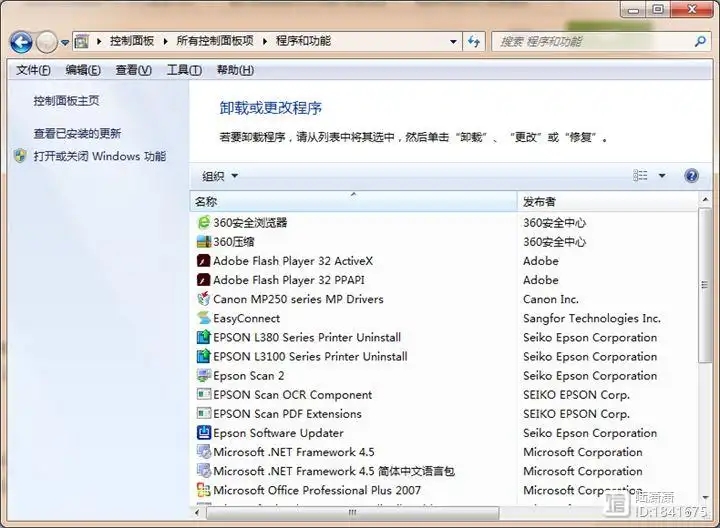Select the Epson Scan 2 program name
720x528 pixels.
tap(248, 376)
